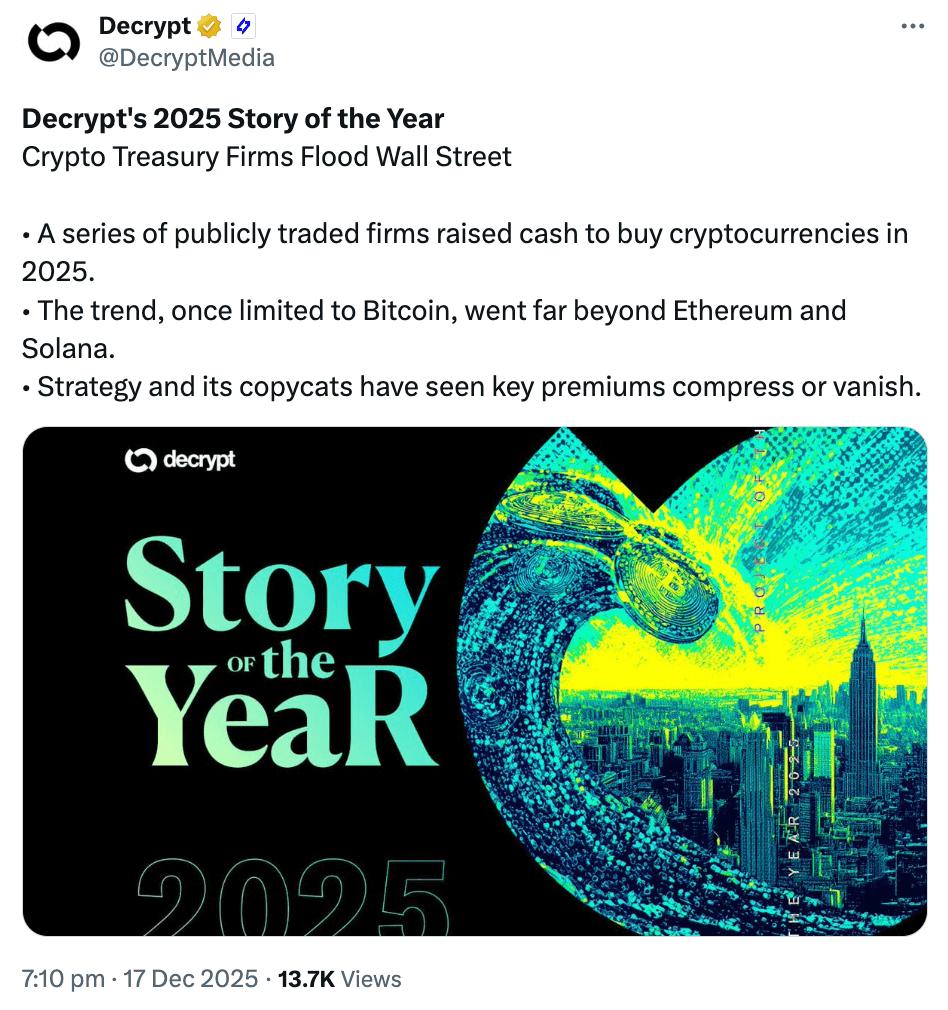Click the 17 Dec 2025 date
This screenshot has width=948, height=1010.
(x=190, y=979)
